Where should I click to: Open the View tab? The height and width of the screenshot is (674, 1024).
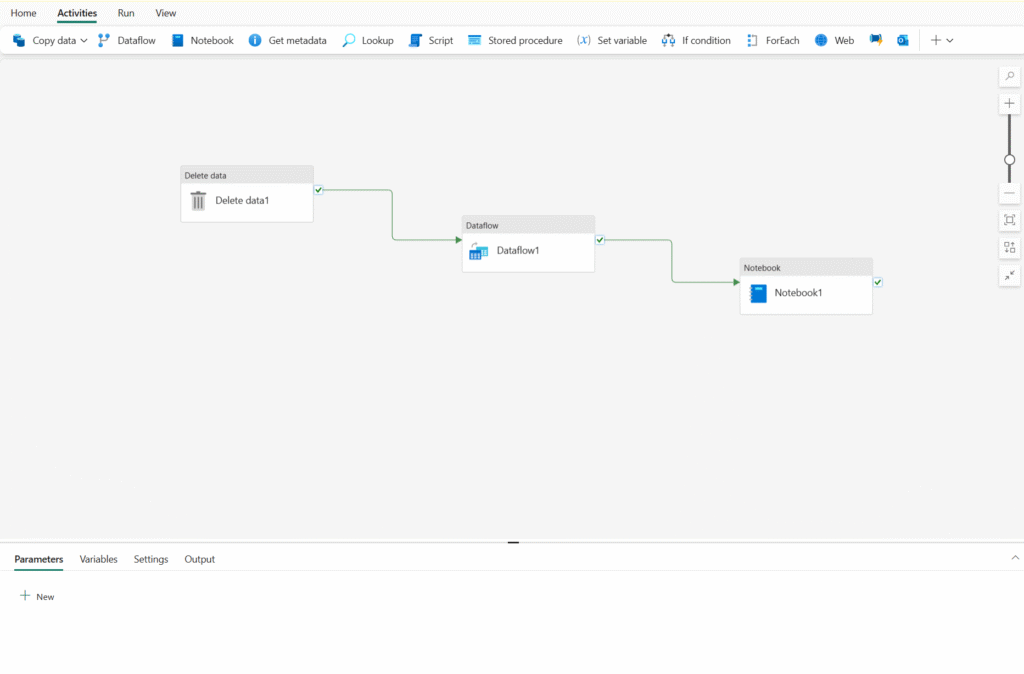(166, 13)
